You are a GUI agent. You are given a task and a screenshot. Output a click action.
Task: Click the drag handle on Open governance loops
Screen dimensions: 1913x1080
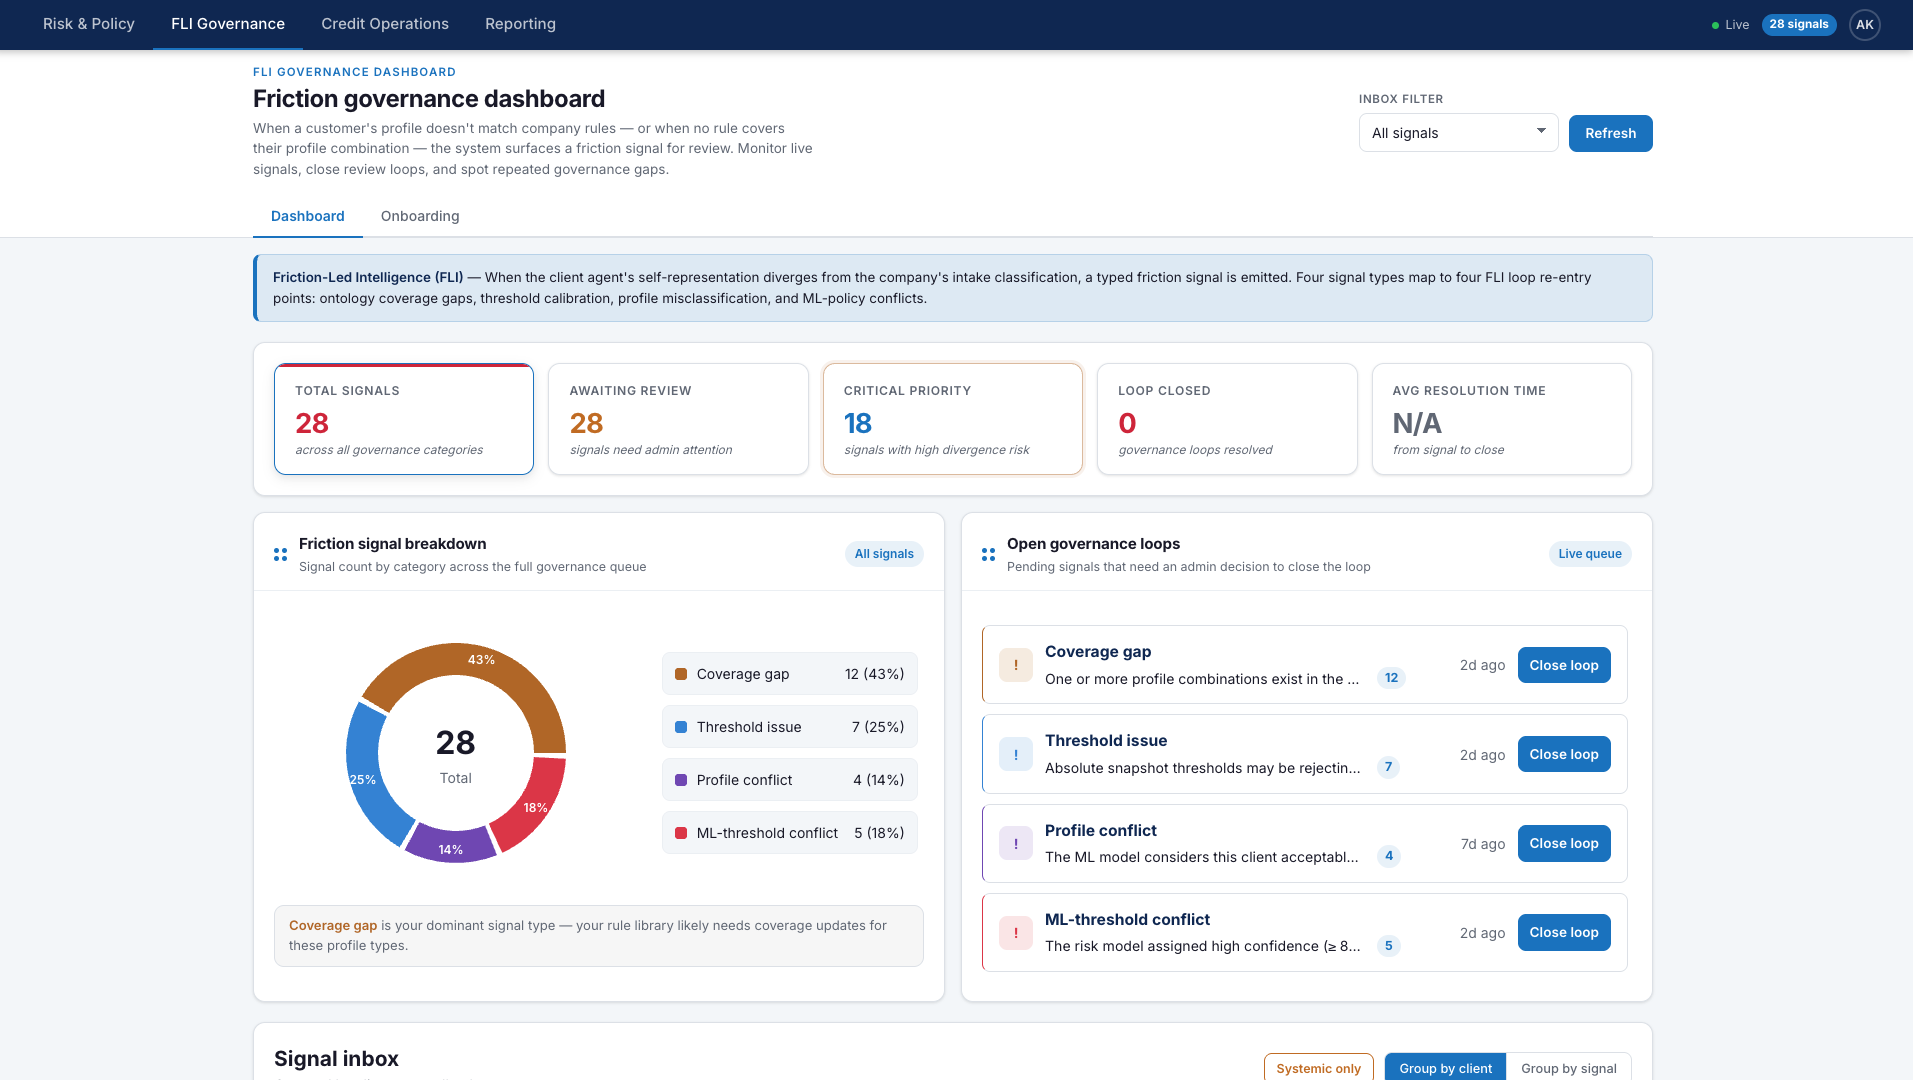[x=988, y=554]
